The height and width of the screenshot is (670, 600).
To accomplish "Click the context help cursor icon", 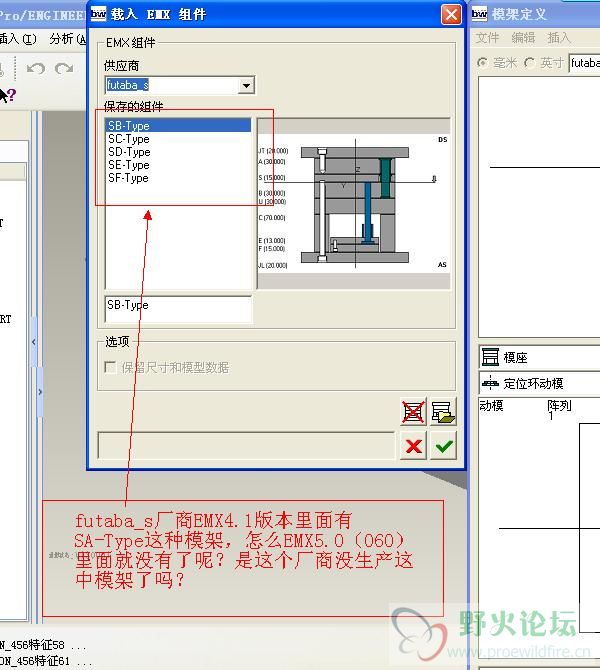I will (7, 95).
